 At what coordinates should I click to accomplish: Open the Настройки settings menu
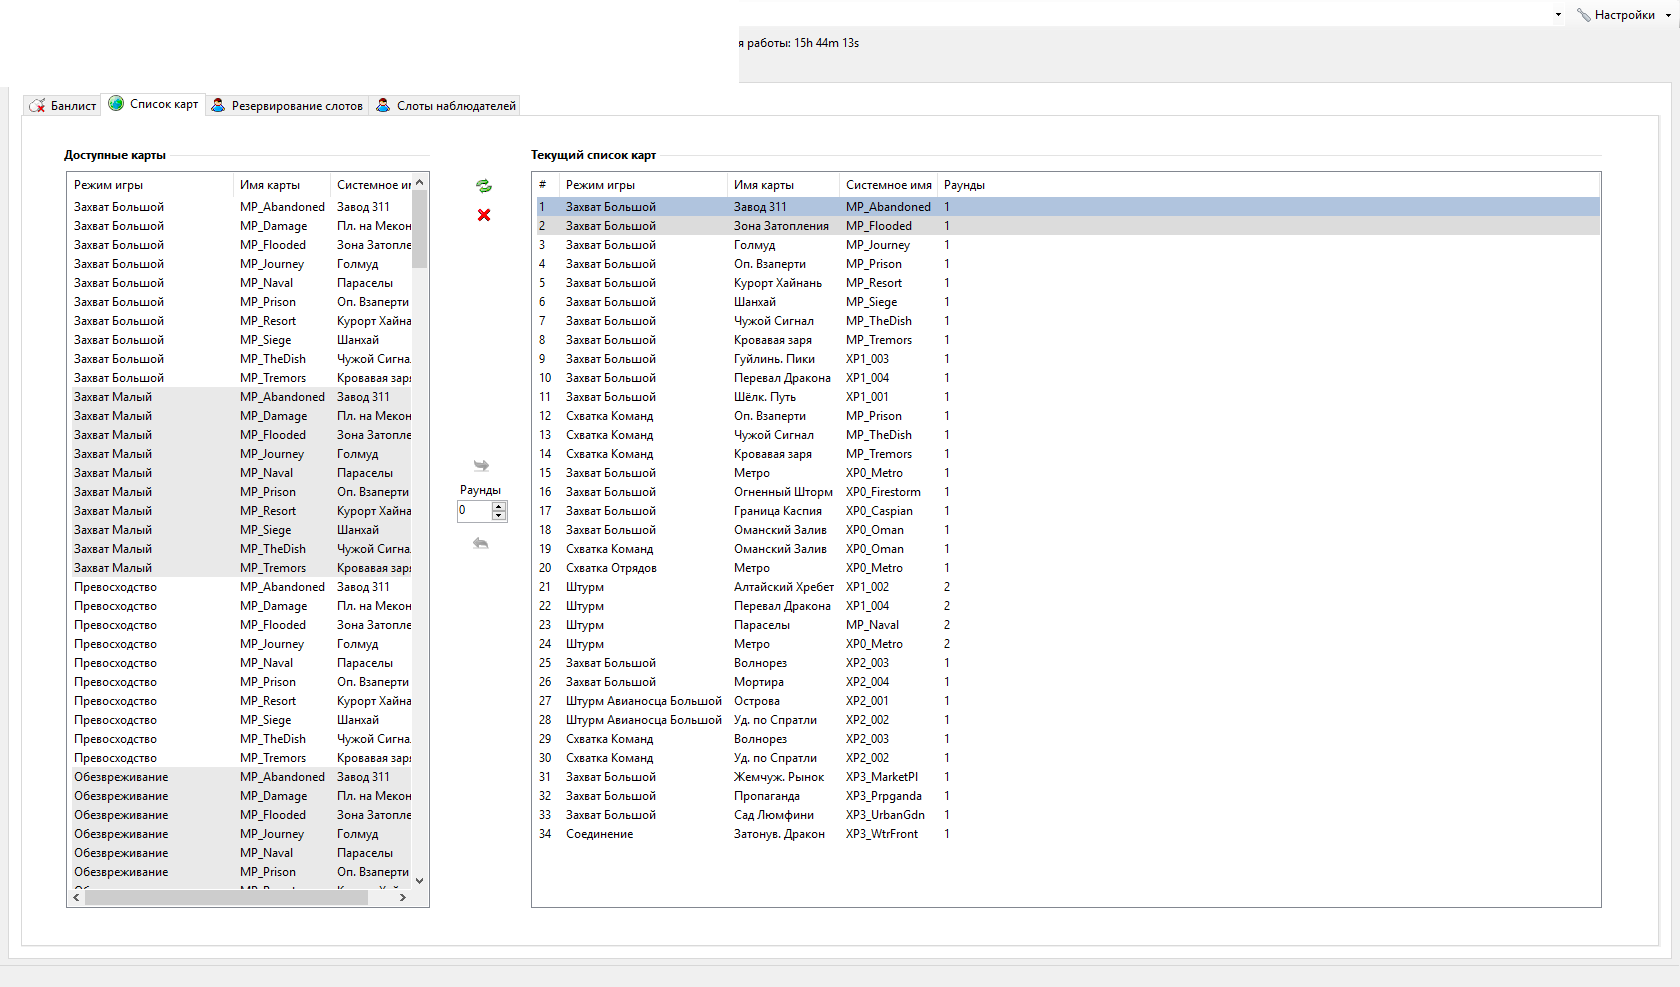click(x=1616, y=15)
